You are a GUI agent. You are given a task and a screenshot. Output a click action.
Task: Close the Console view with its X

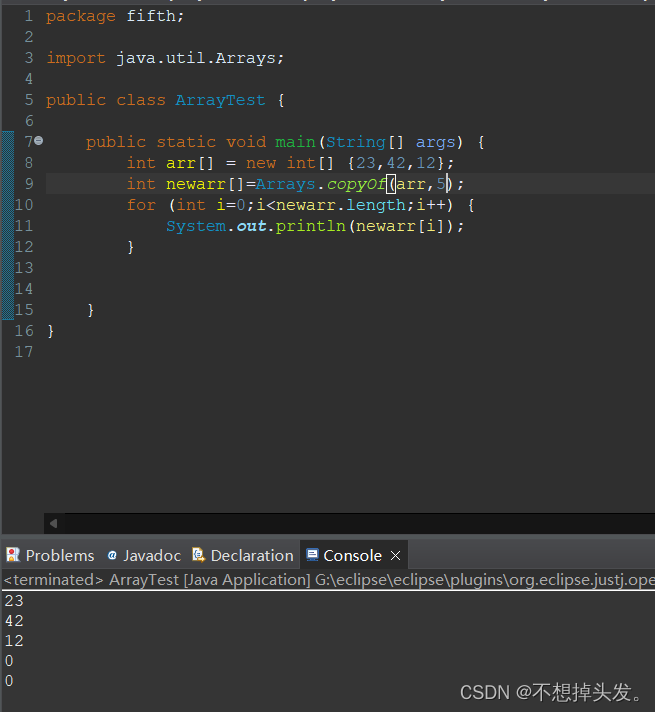pos(396,555)
